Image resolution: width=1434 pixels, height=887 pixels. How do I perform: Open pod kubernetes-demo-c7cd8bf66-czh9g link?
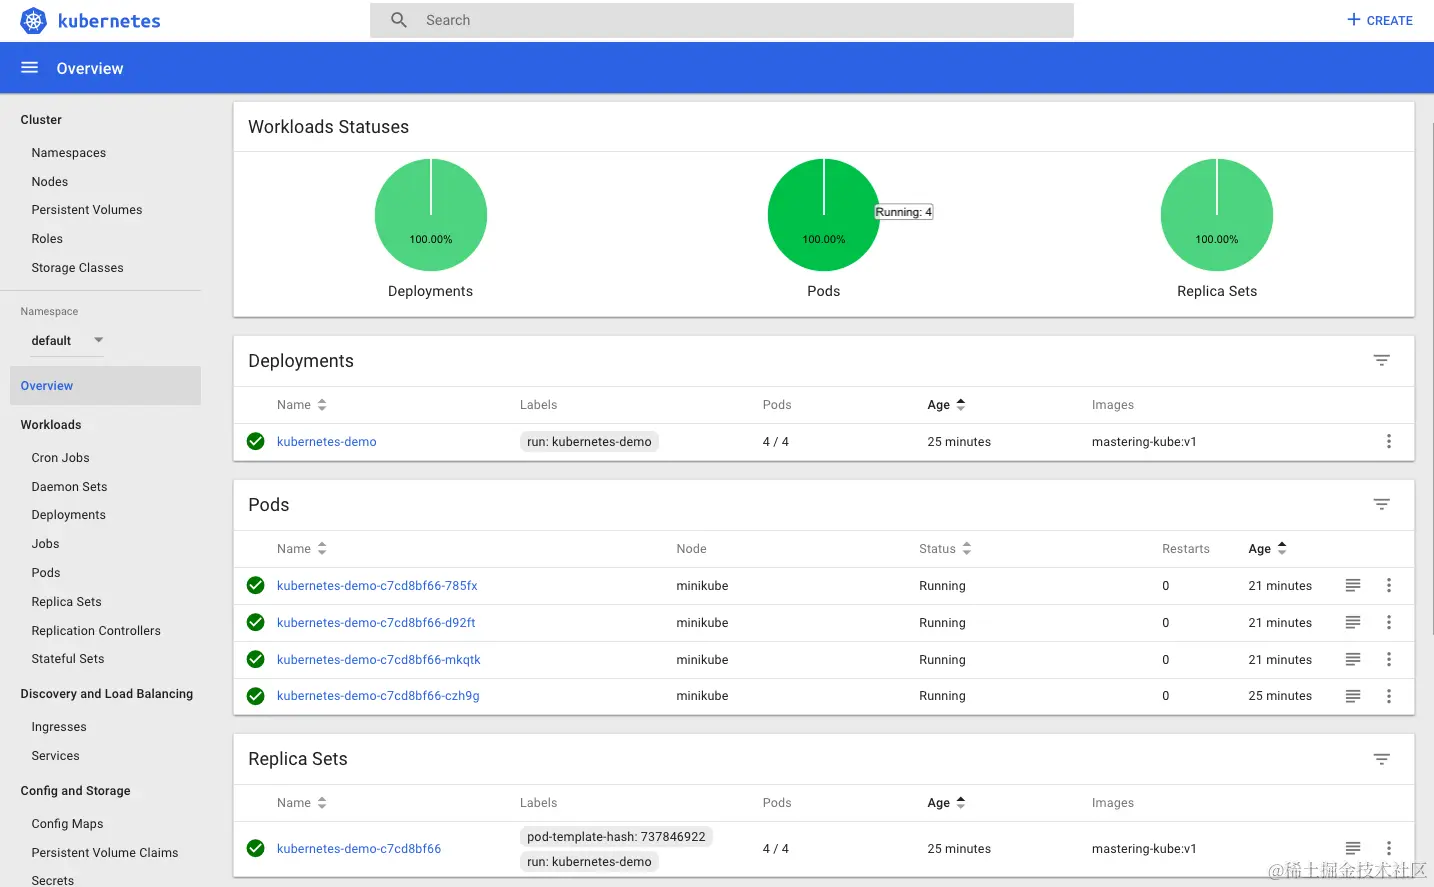coord(378,696)
